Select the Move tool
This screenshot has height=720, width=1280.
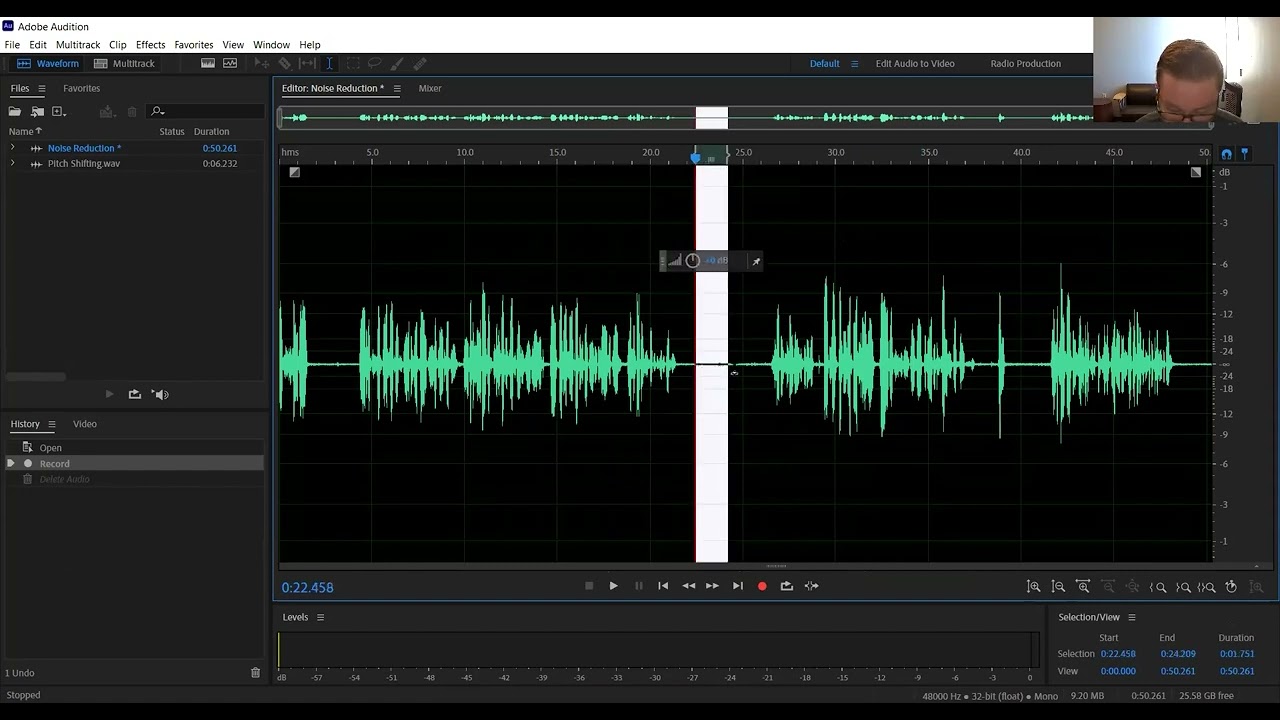(x=262, y=63)
